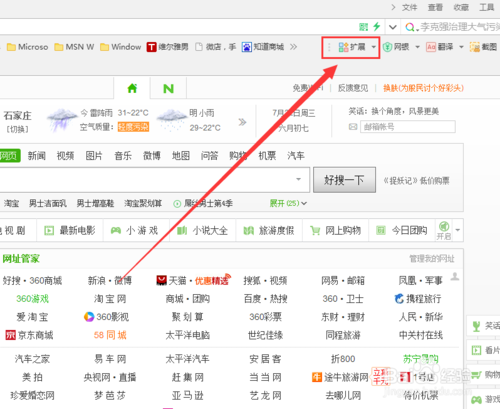Open 360游戏 link
The height and width of the screenshot is (409, 500).
click(32, 299)
